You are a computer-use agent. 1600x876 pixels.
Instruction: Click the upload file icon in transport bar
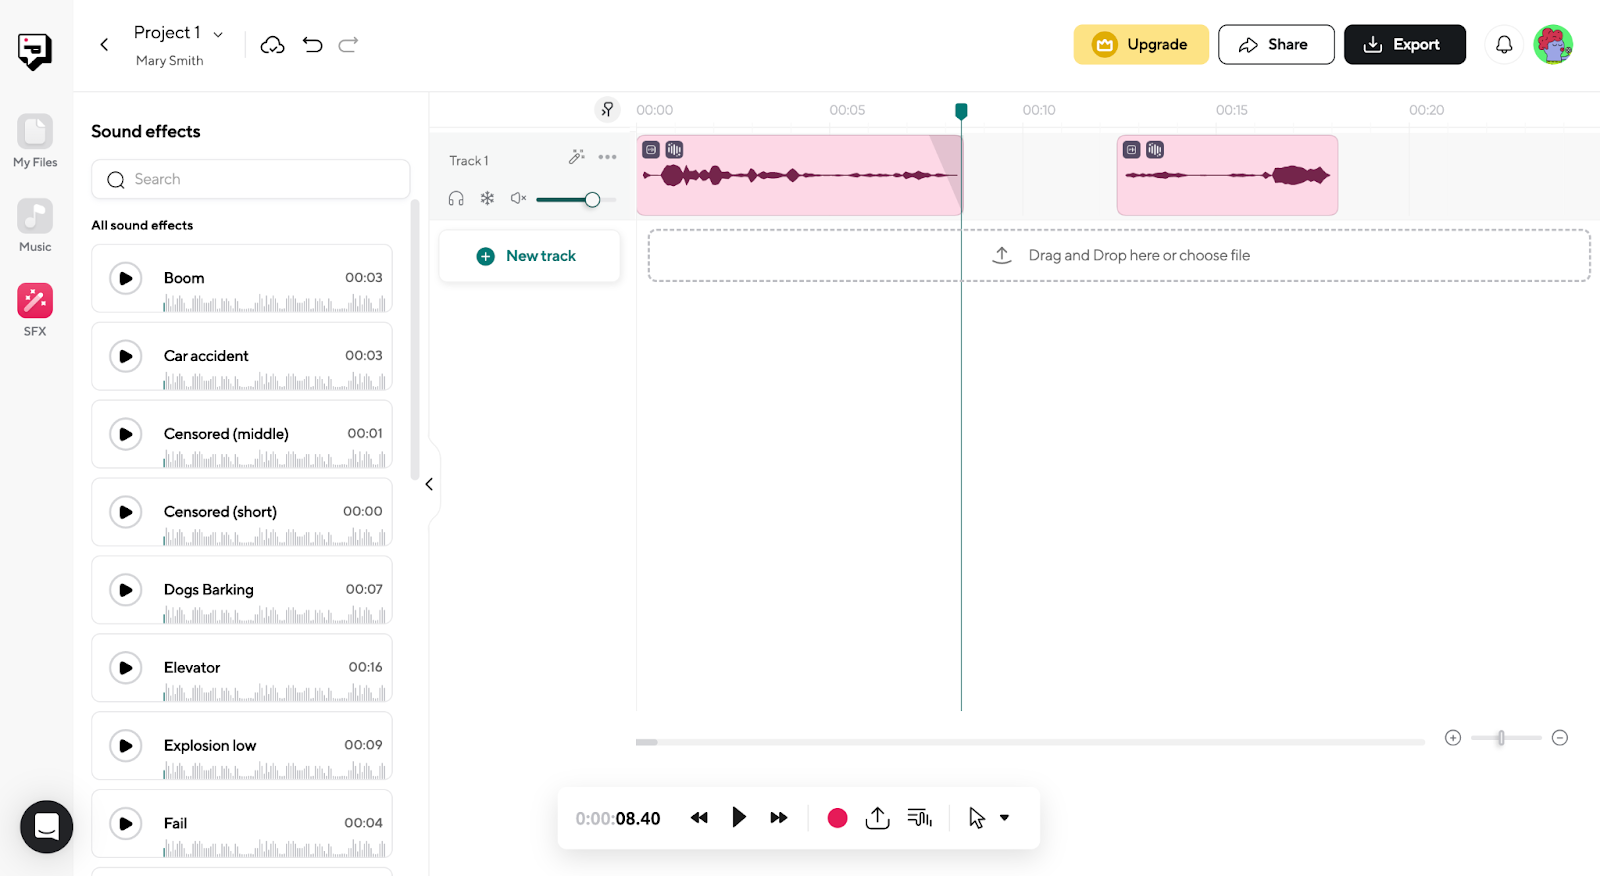[x=877, y=818]
